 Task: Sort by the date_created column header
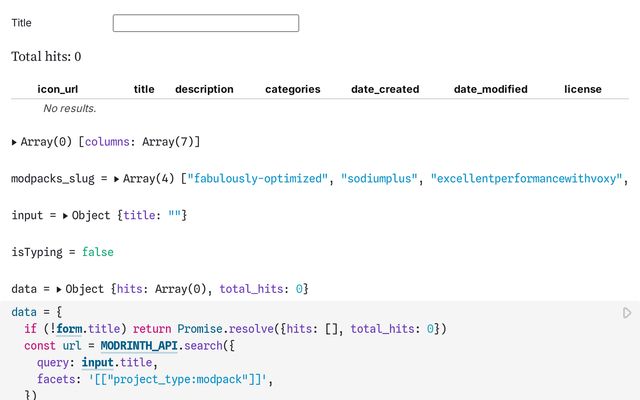point(385,89)
